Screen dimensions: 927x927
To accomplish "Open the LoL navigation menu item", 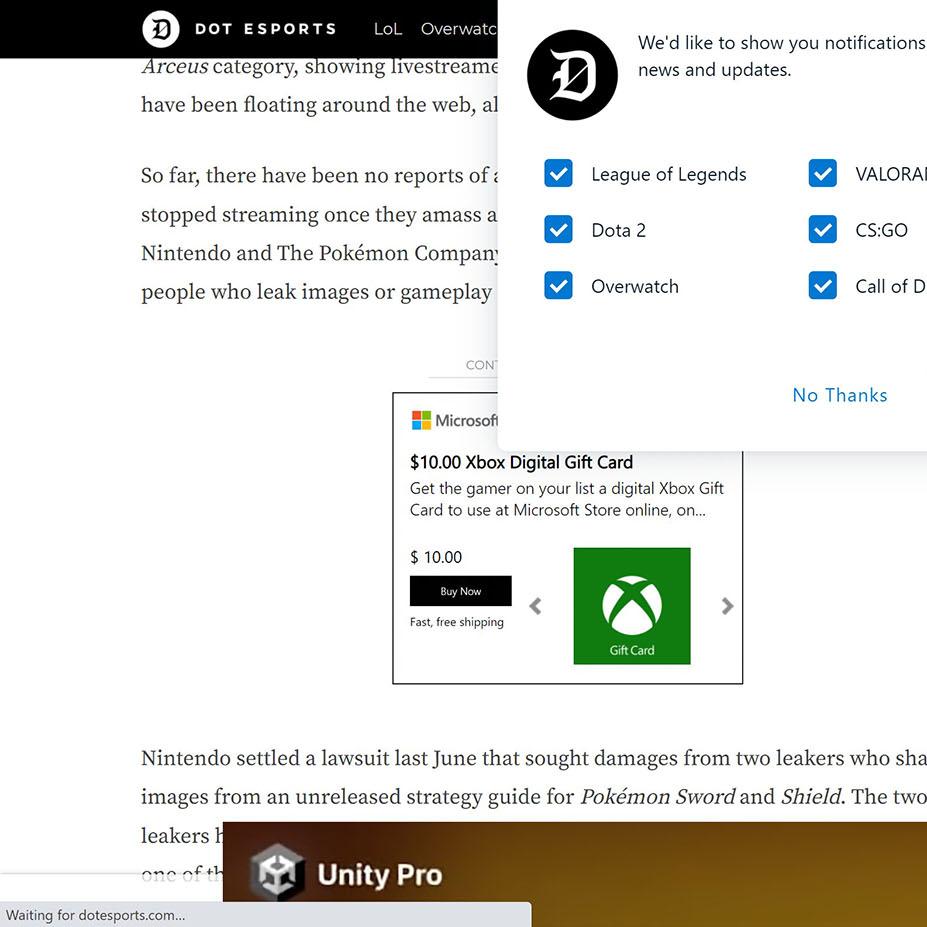I will 388,29.
